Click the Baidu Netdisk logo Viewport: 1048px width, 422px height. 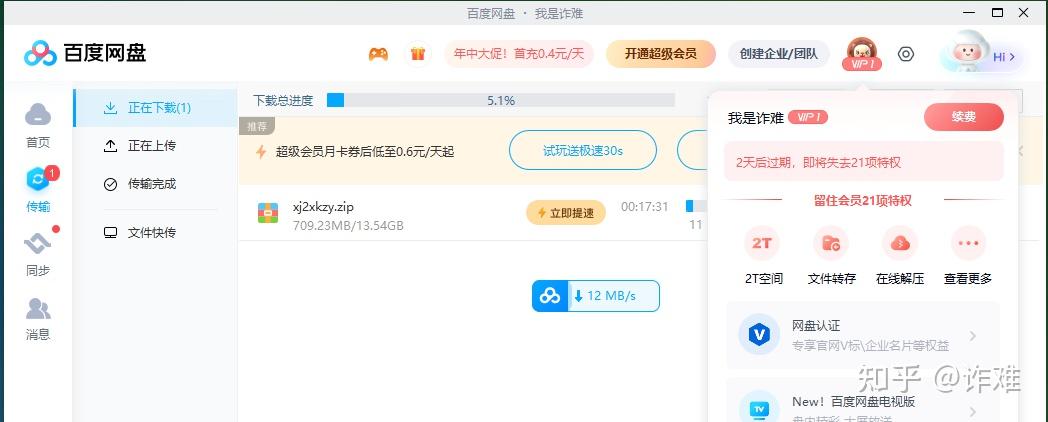(85, 54)
